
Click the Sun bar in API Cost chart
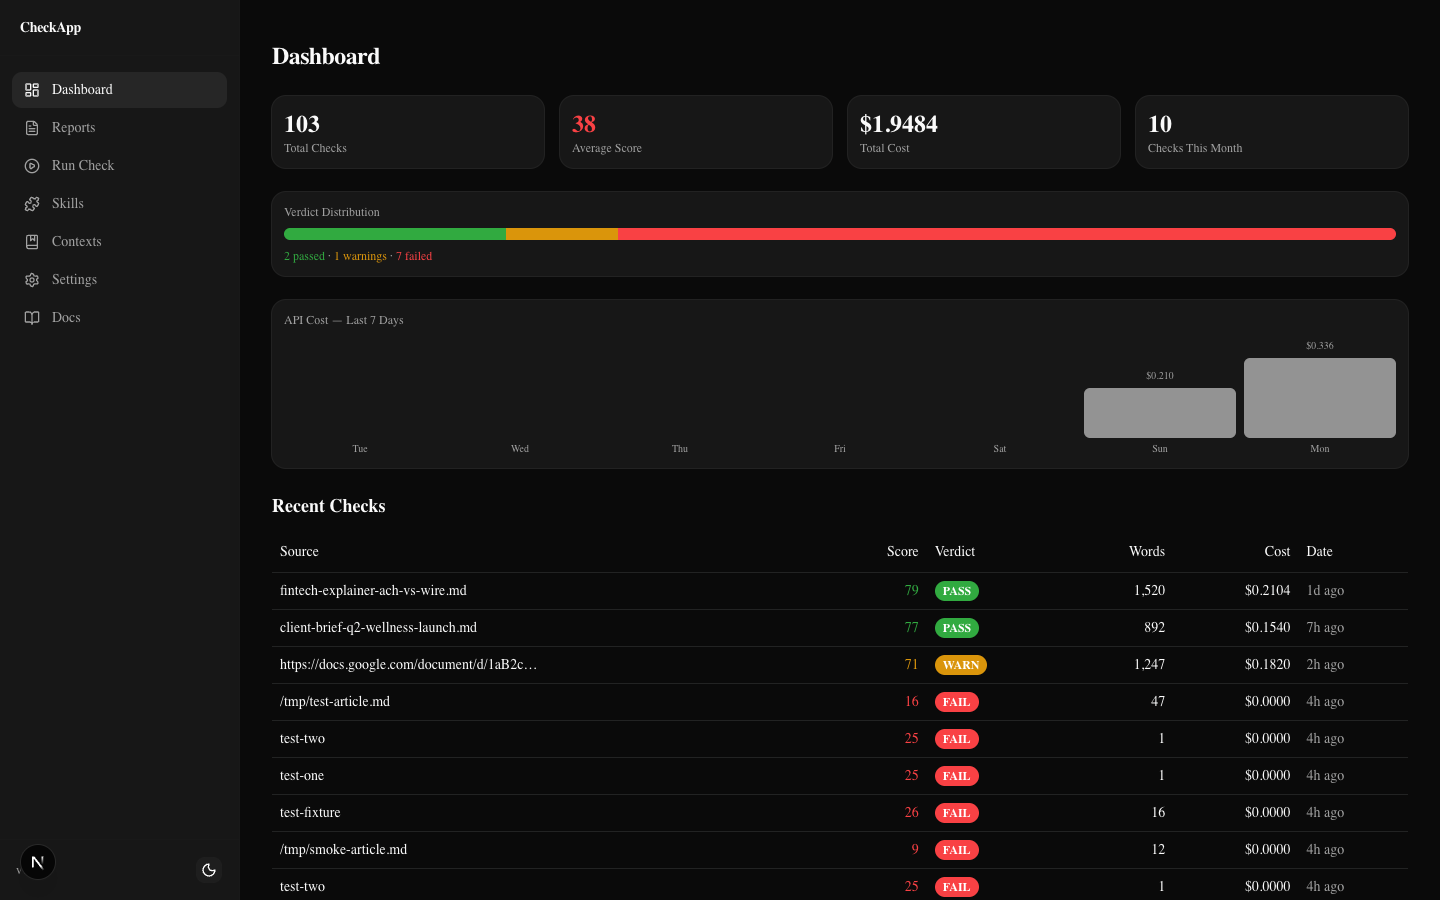tap(1159, 413)
